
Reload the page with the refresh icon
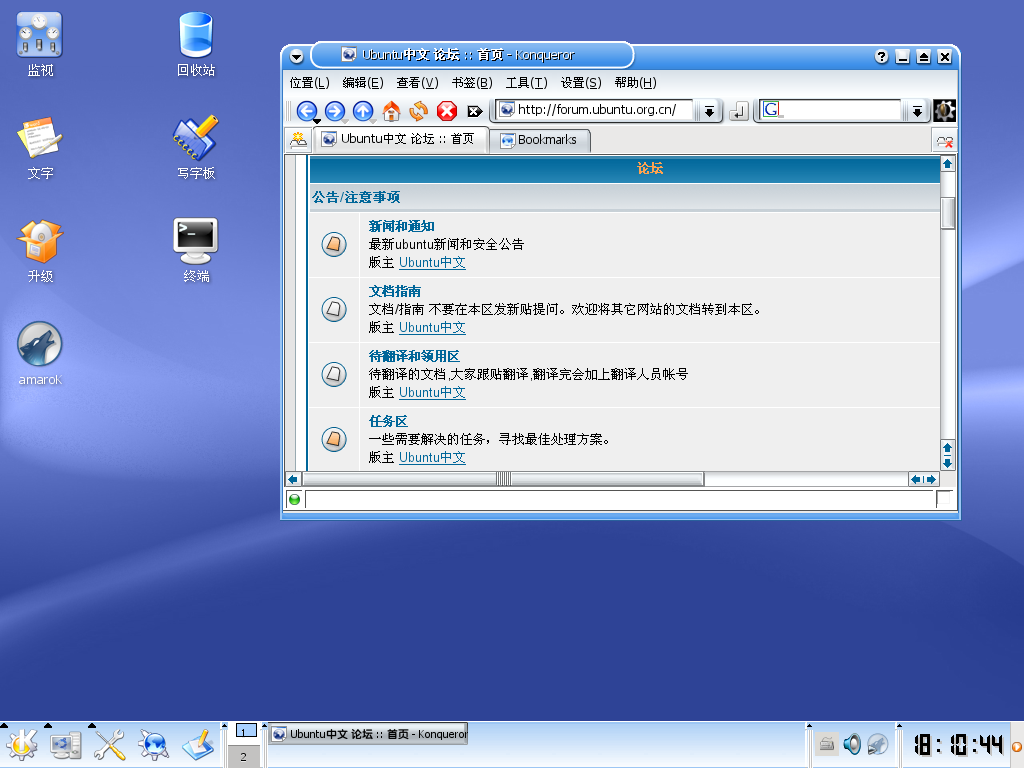pos(419,110)
